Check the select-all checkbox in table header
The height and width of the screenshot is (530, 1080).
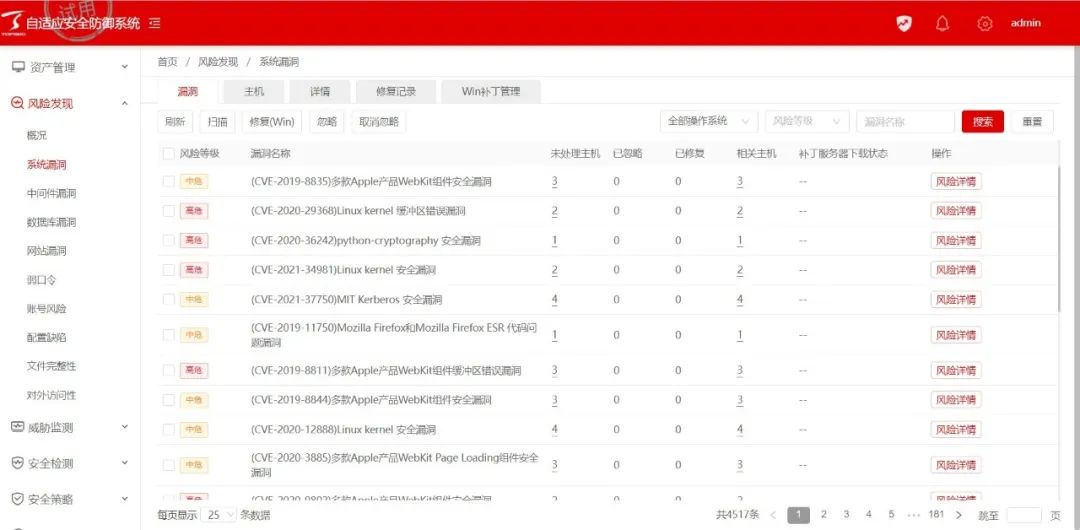(168, 154)
